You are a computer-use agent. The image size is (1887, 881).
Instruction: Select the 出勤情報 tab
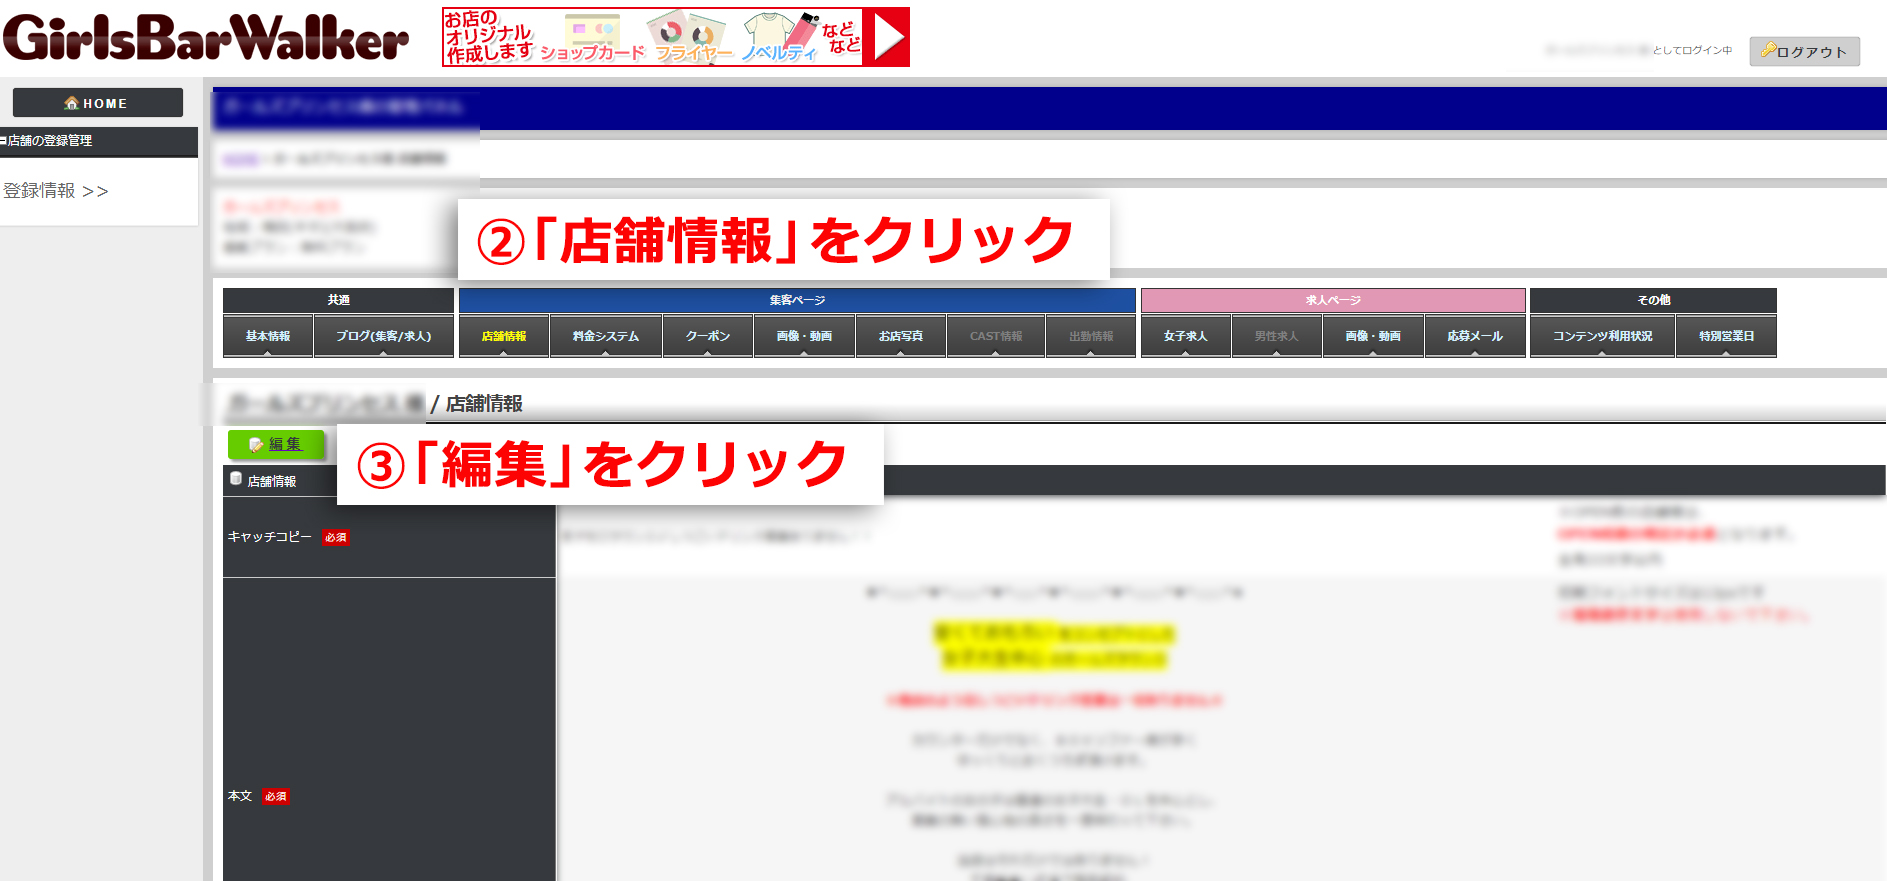coord(1091,336)
